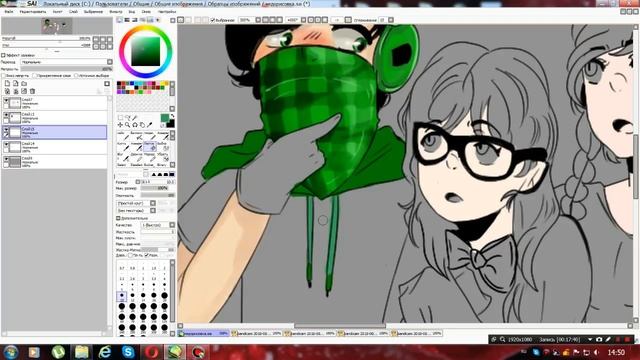Create a new normal layer

click(x=7, y=84)
